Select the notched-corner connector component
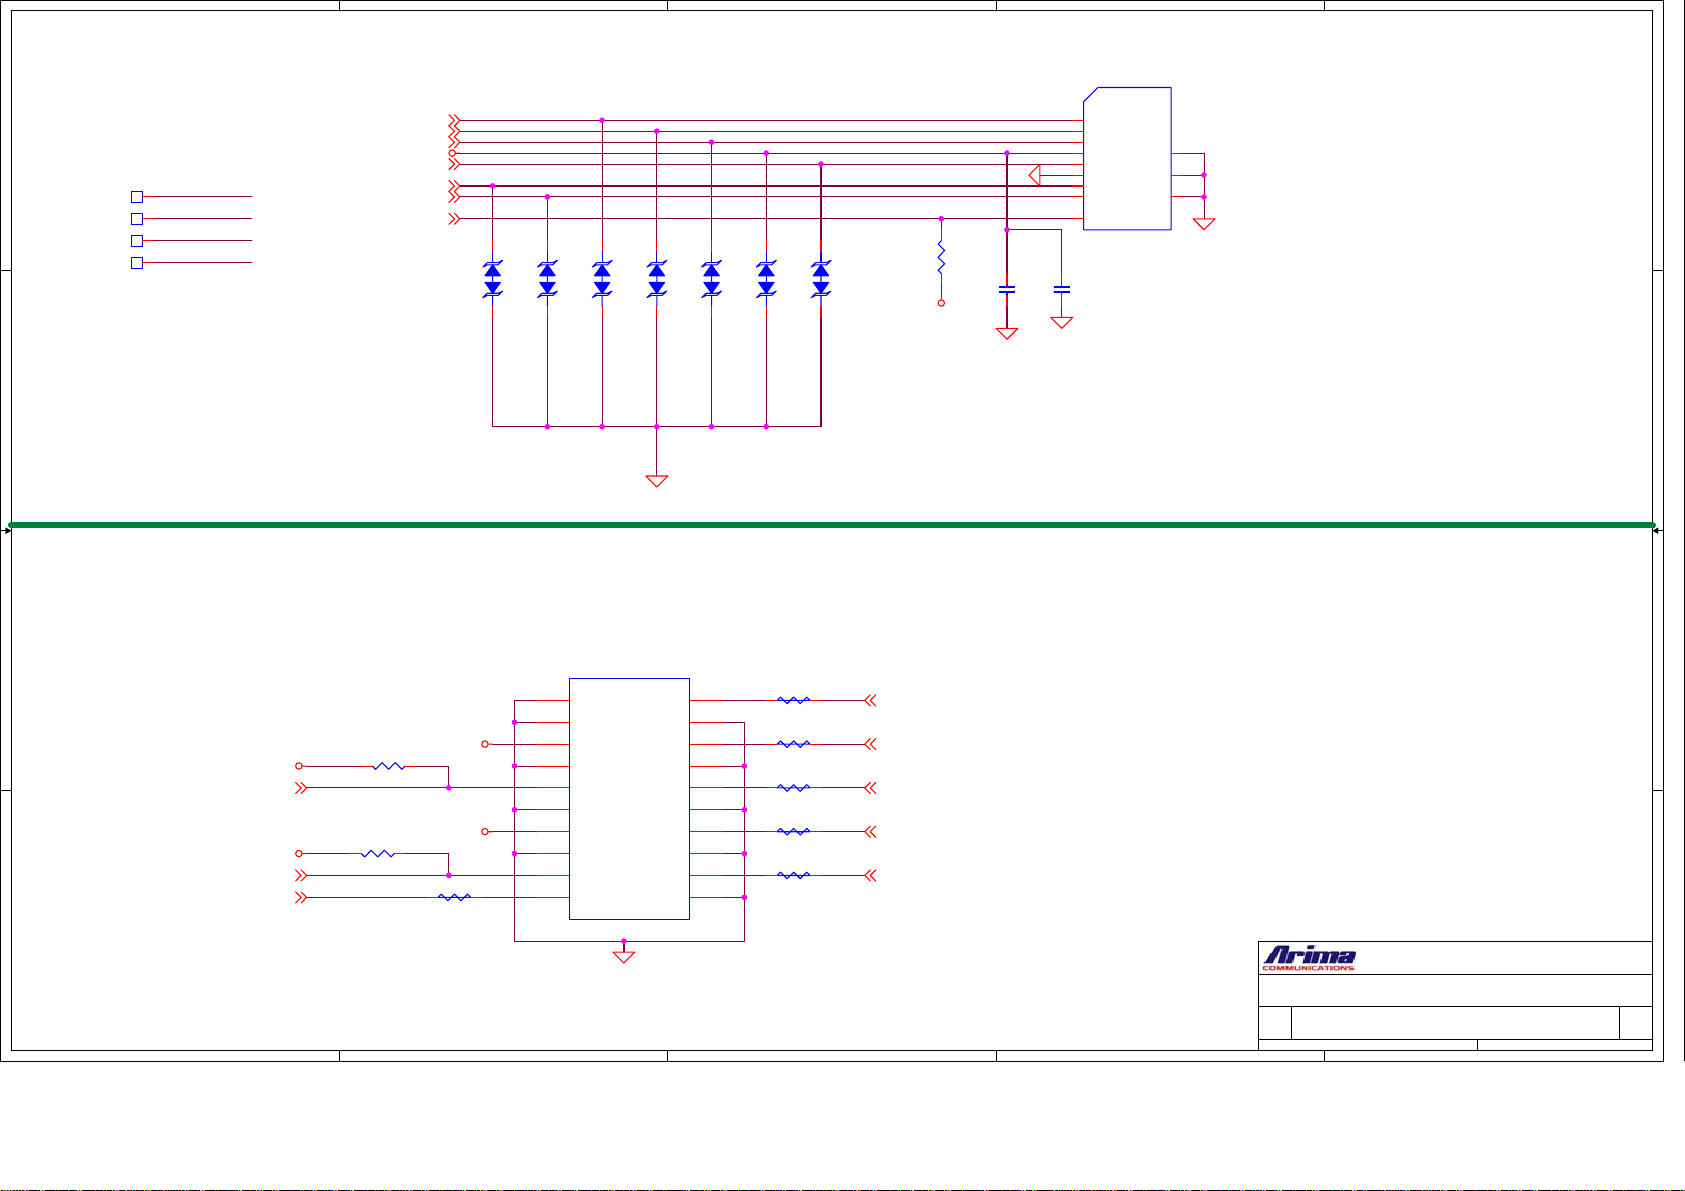Viewport: 1685px width, 1191px height. click(1127, 158)
